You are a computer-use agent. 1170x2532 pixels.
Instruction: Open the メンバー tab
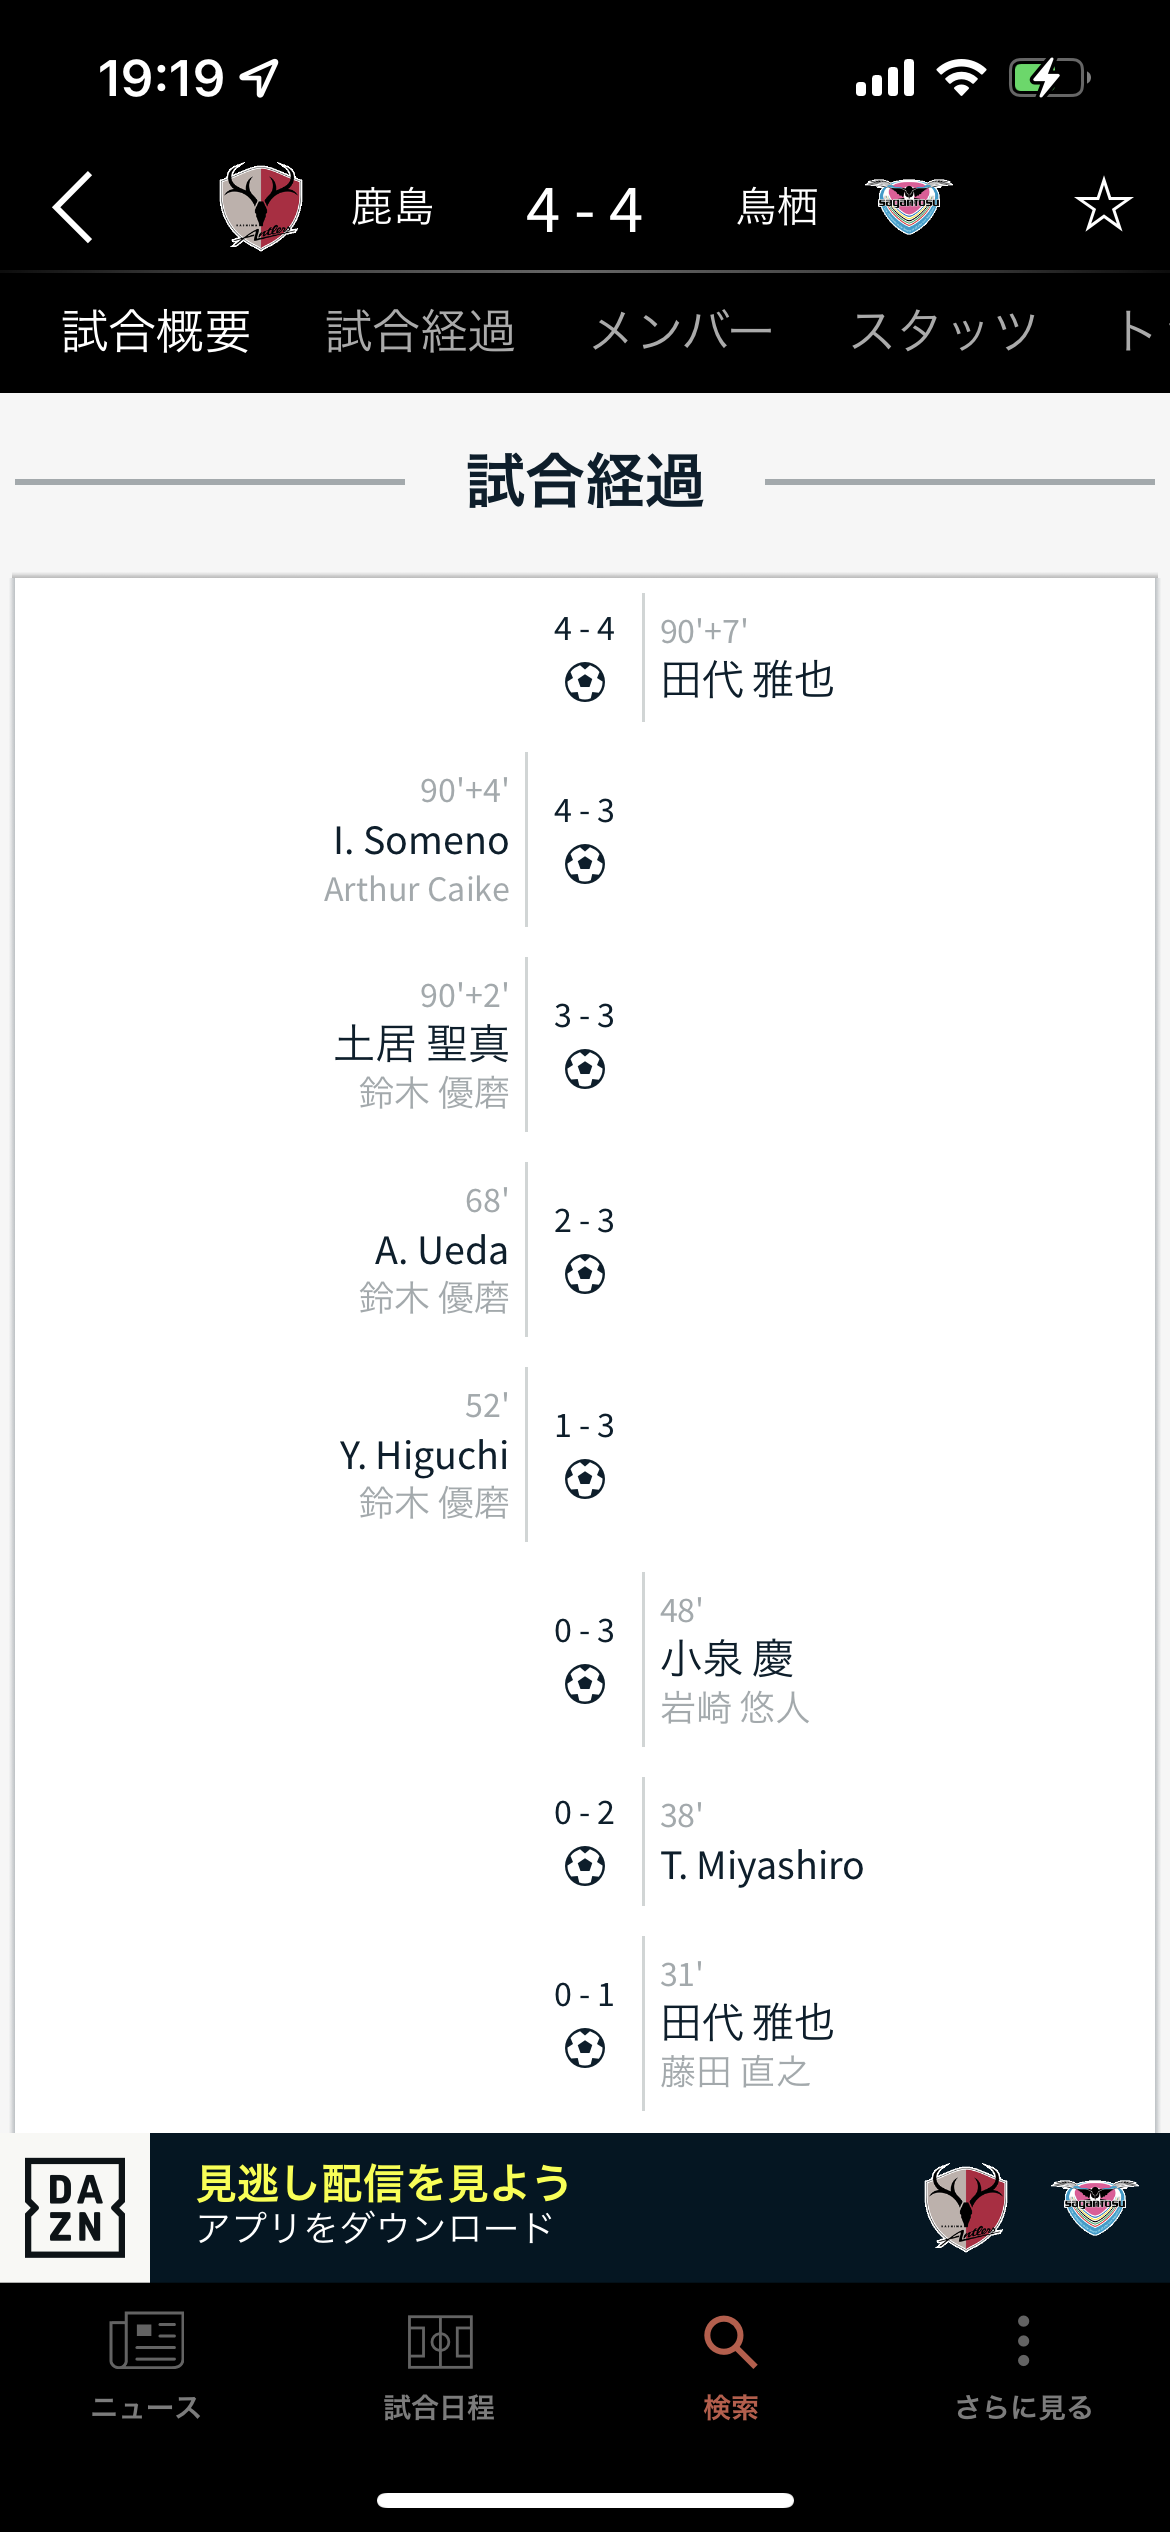[x=681, y=332]
